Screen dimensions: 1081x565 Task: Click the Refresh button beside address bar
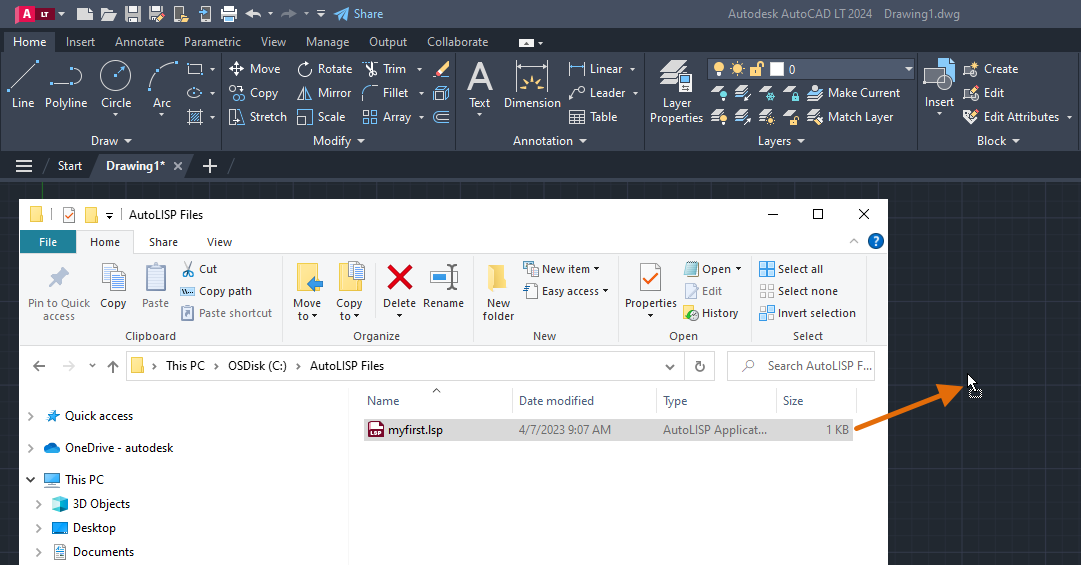coord(700,367)
